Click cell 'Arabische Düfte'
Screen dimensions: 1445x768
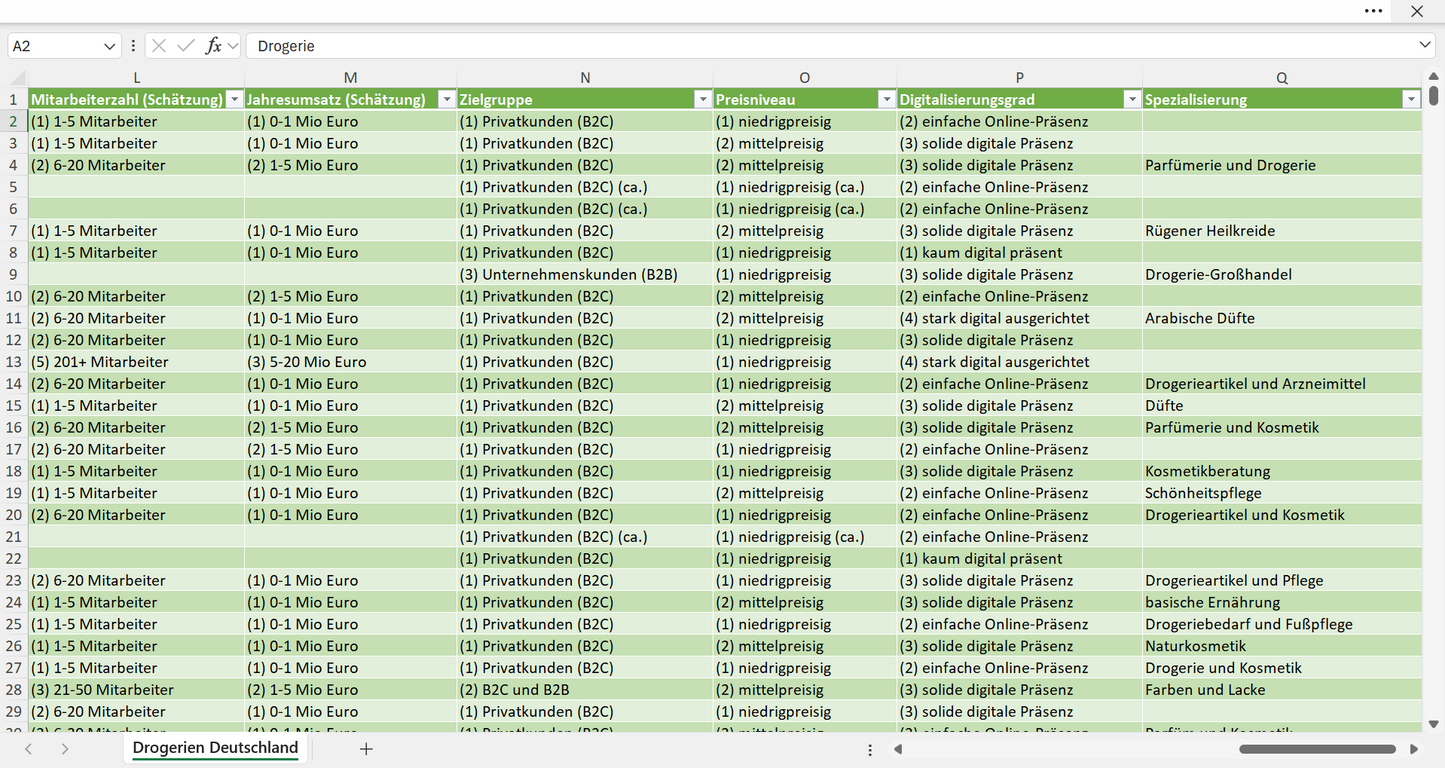1282,318
